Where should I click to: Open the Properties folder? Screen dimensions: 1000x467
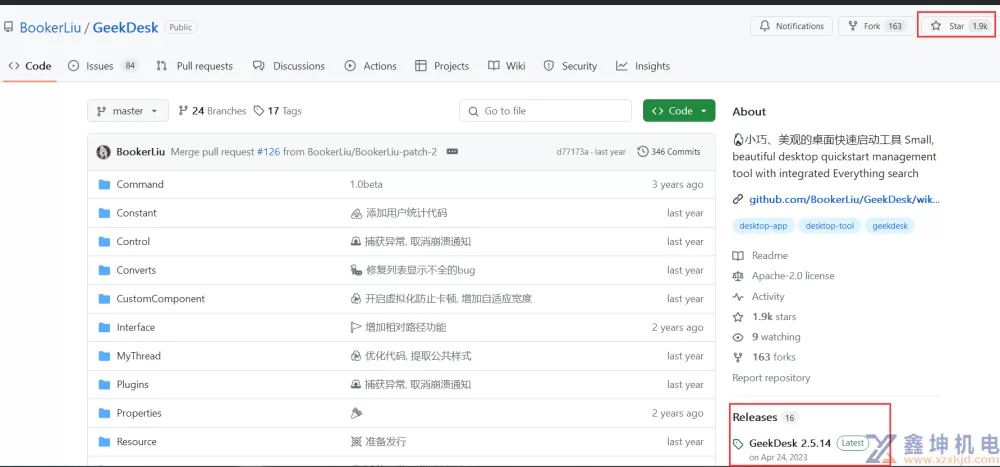(139, 413)
